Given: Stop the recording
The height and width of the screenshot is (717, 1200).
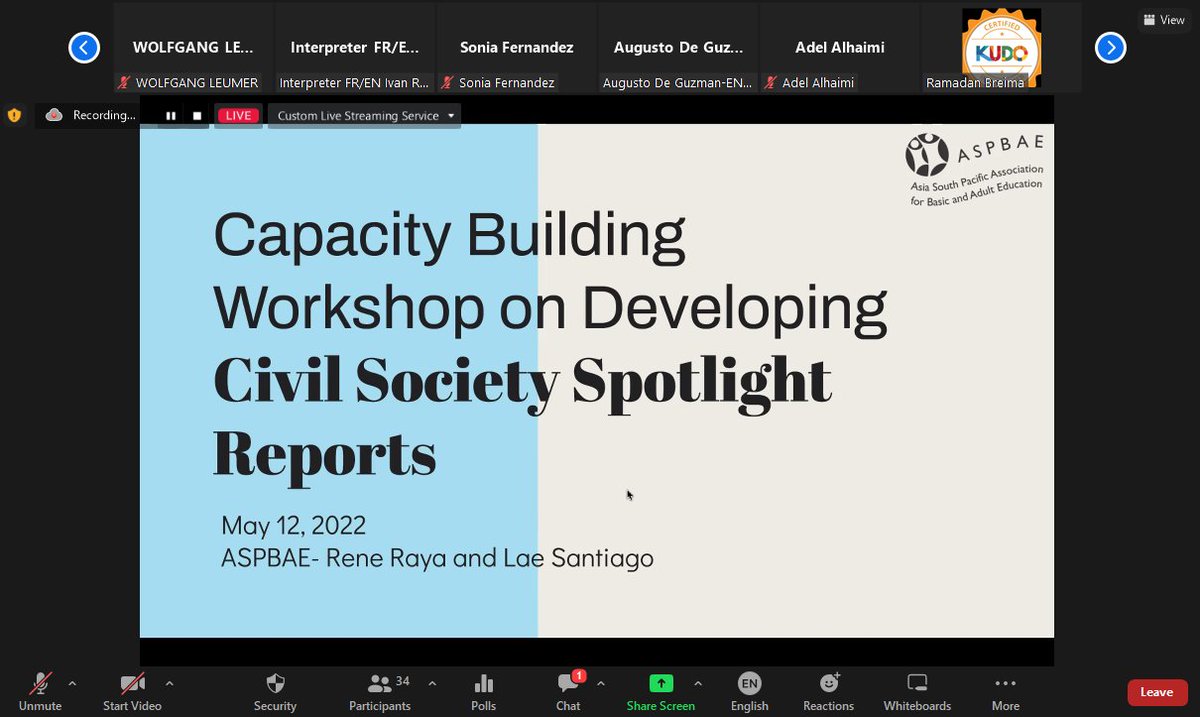Looking at the screenshot, I should 197,116.
